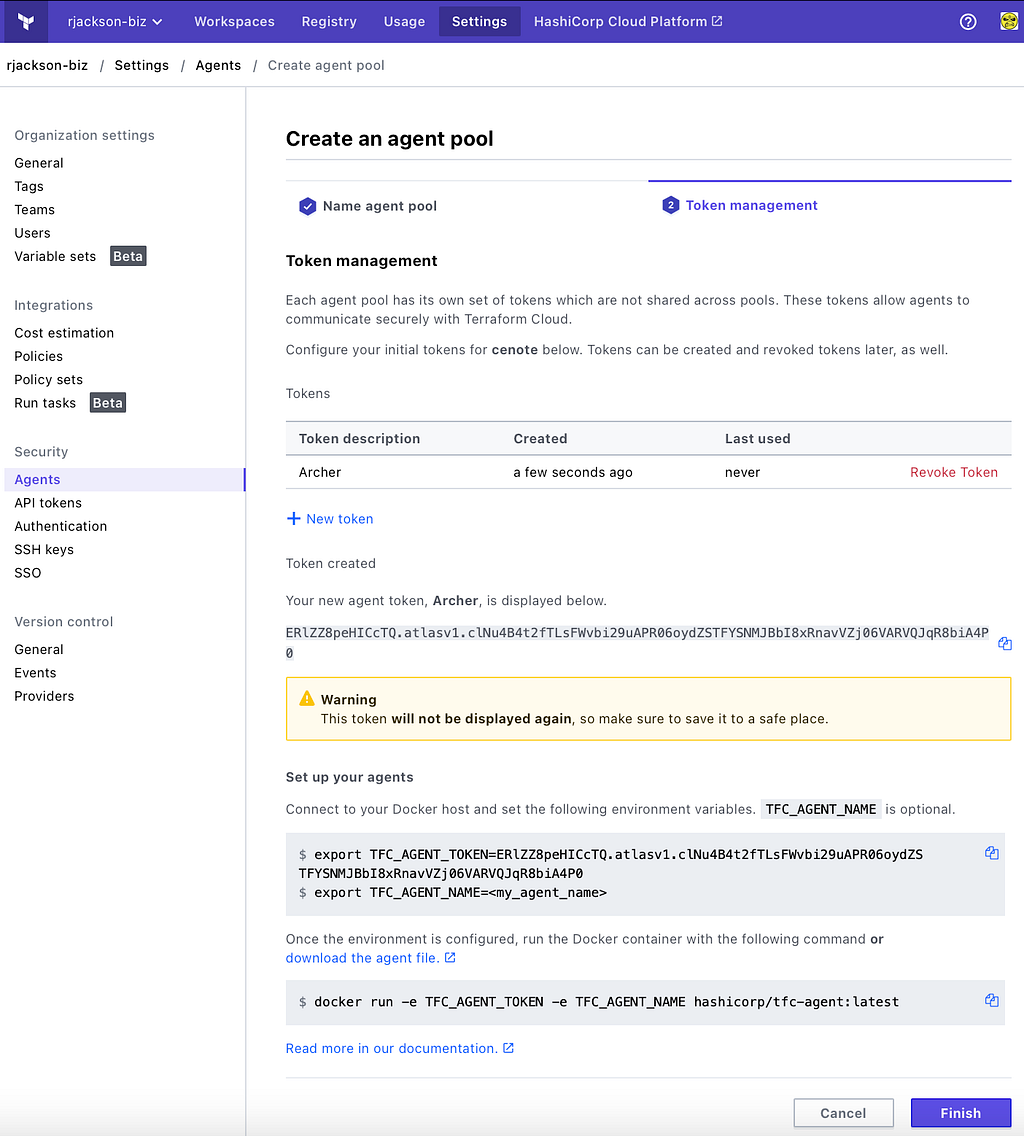Click the Warning triangle icon

coord(307,698)
